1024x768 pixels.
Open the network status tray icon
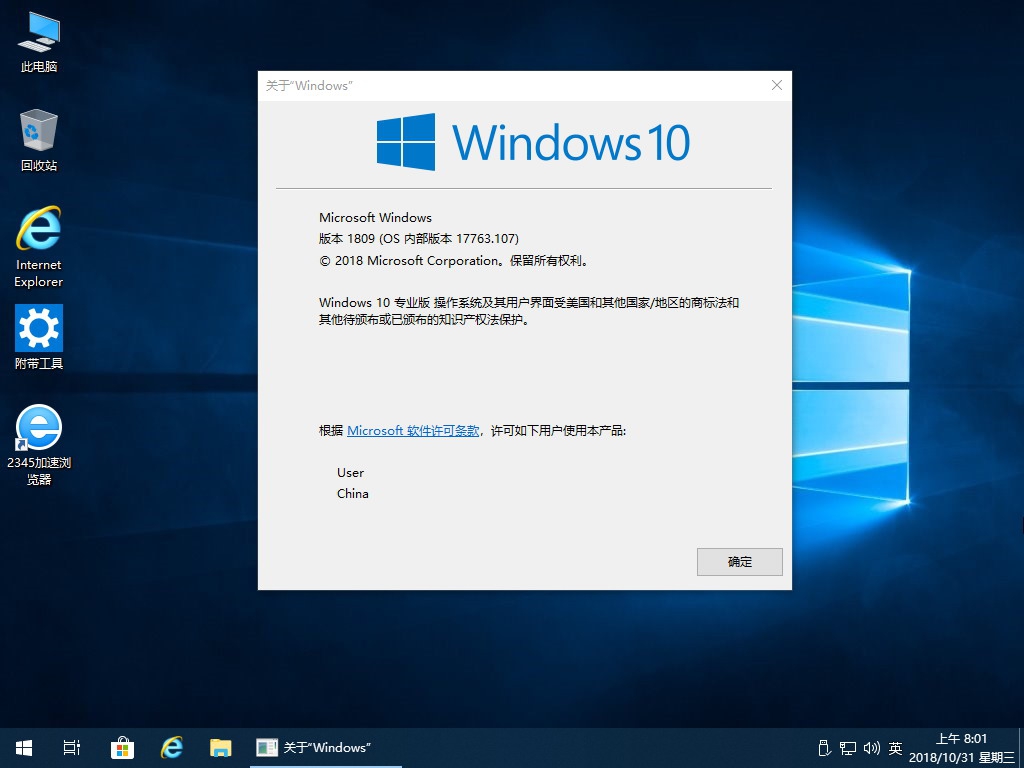click(x=848, y=748)
